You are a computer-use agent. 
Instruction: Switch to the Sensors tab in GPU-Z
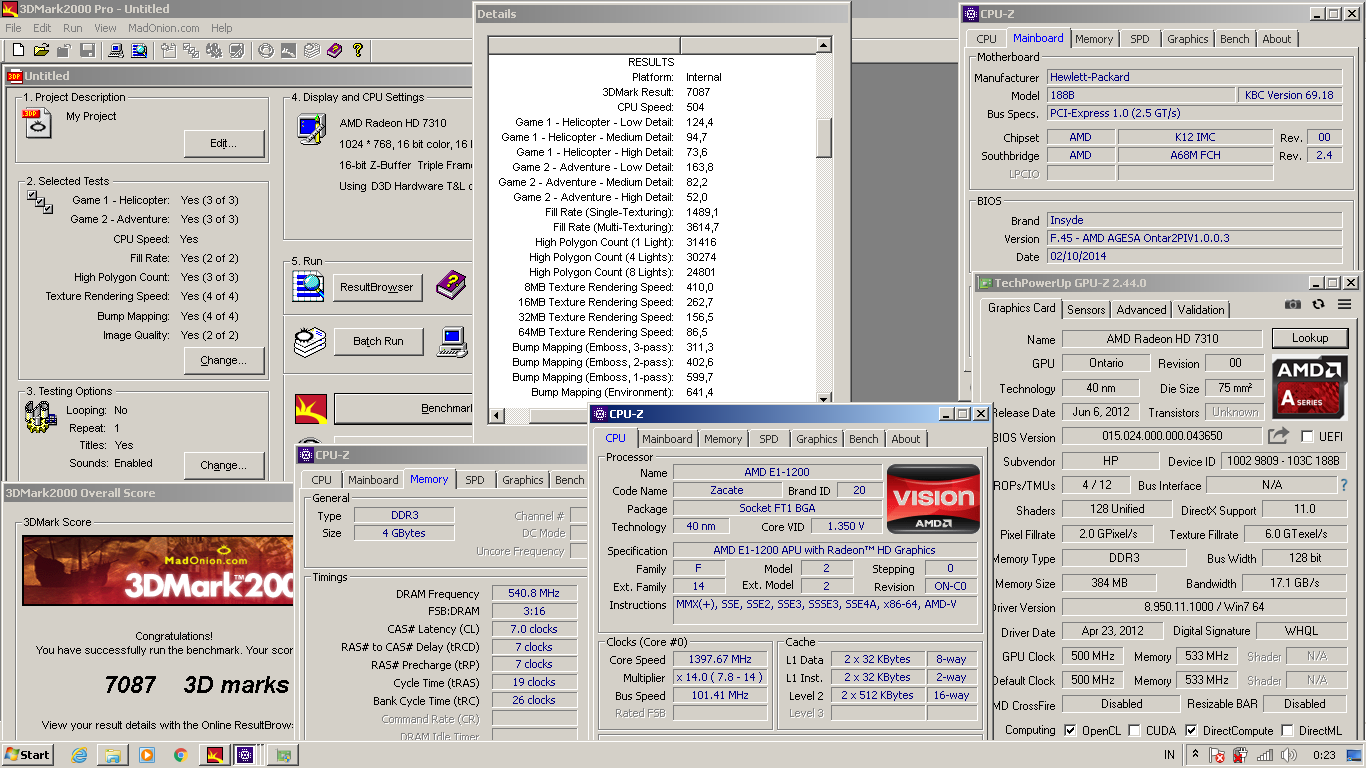pos(1086,310)
